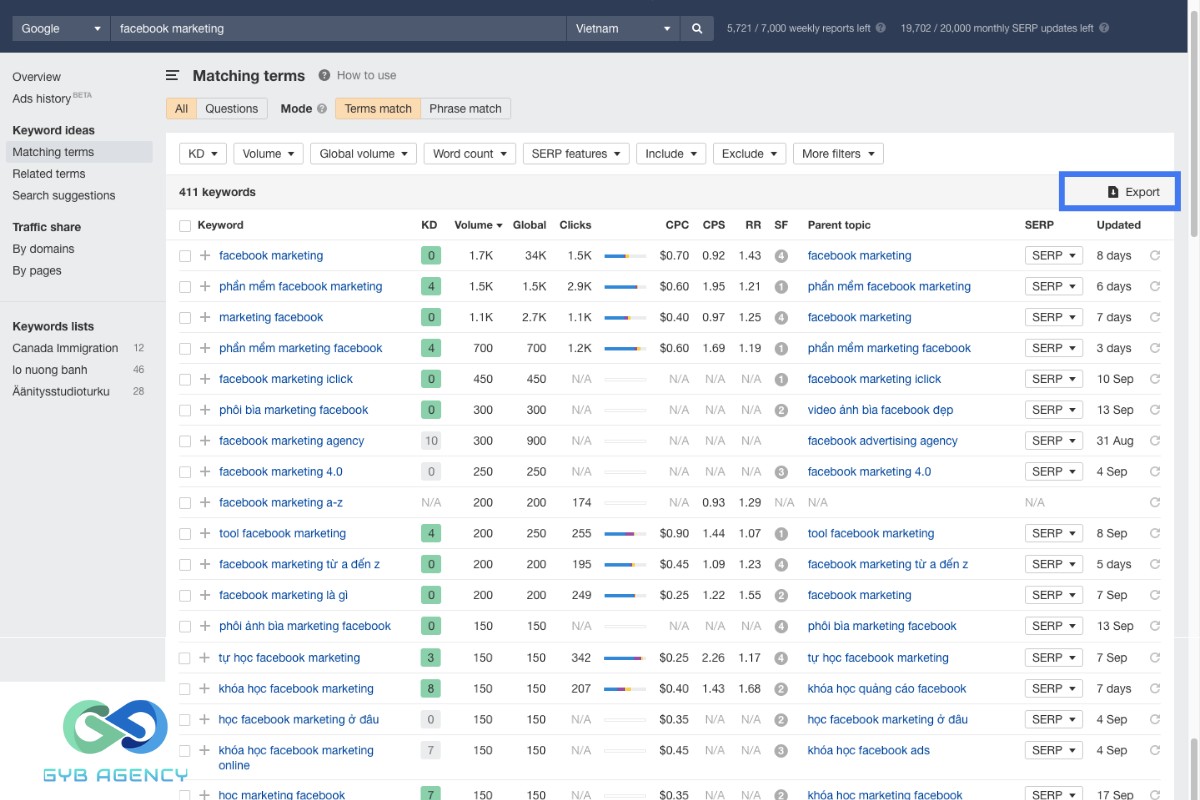Click SF badge for phôi bìa marketing facebook

point(781,410)
